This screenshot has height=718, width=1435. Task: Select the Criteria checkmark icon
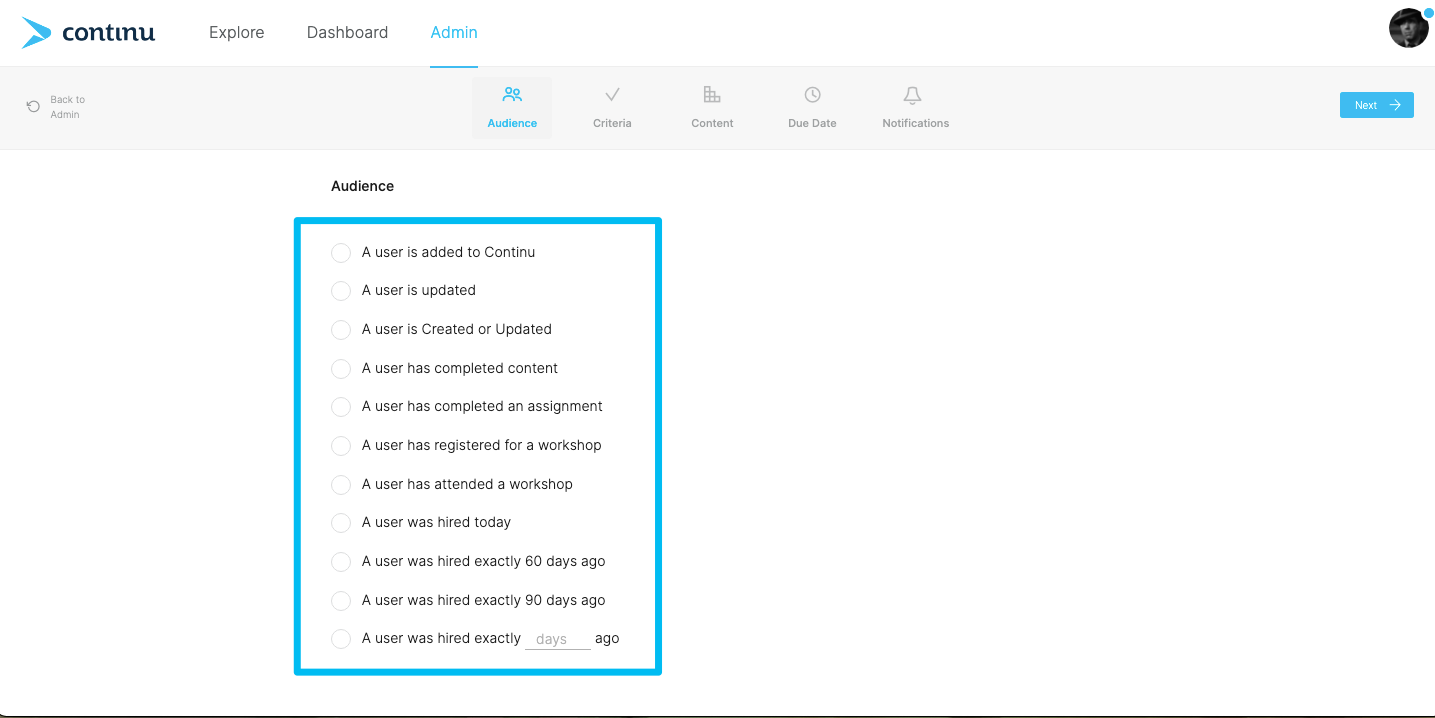[x=612, y=95]
